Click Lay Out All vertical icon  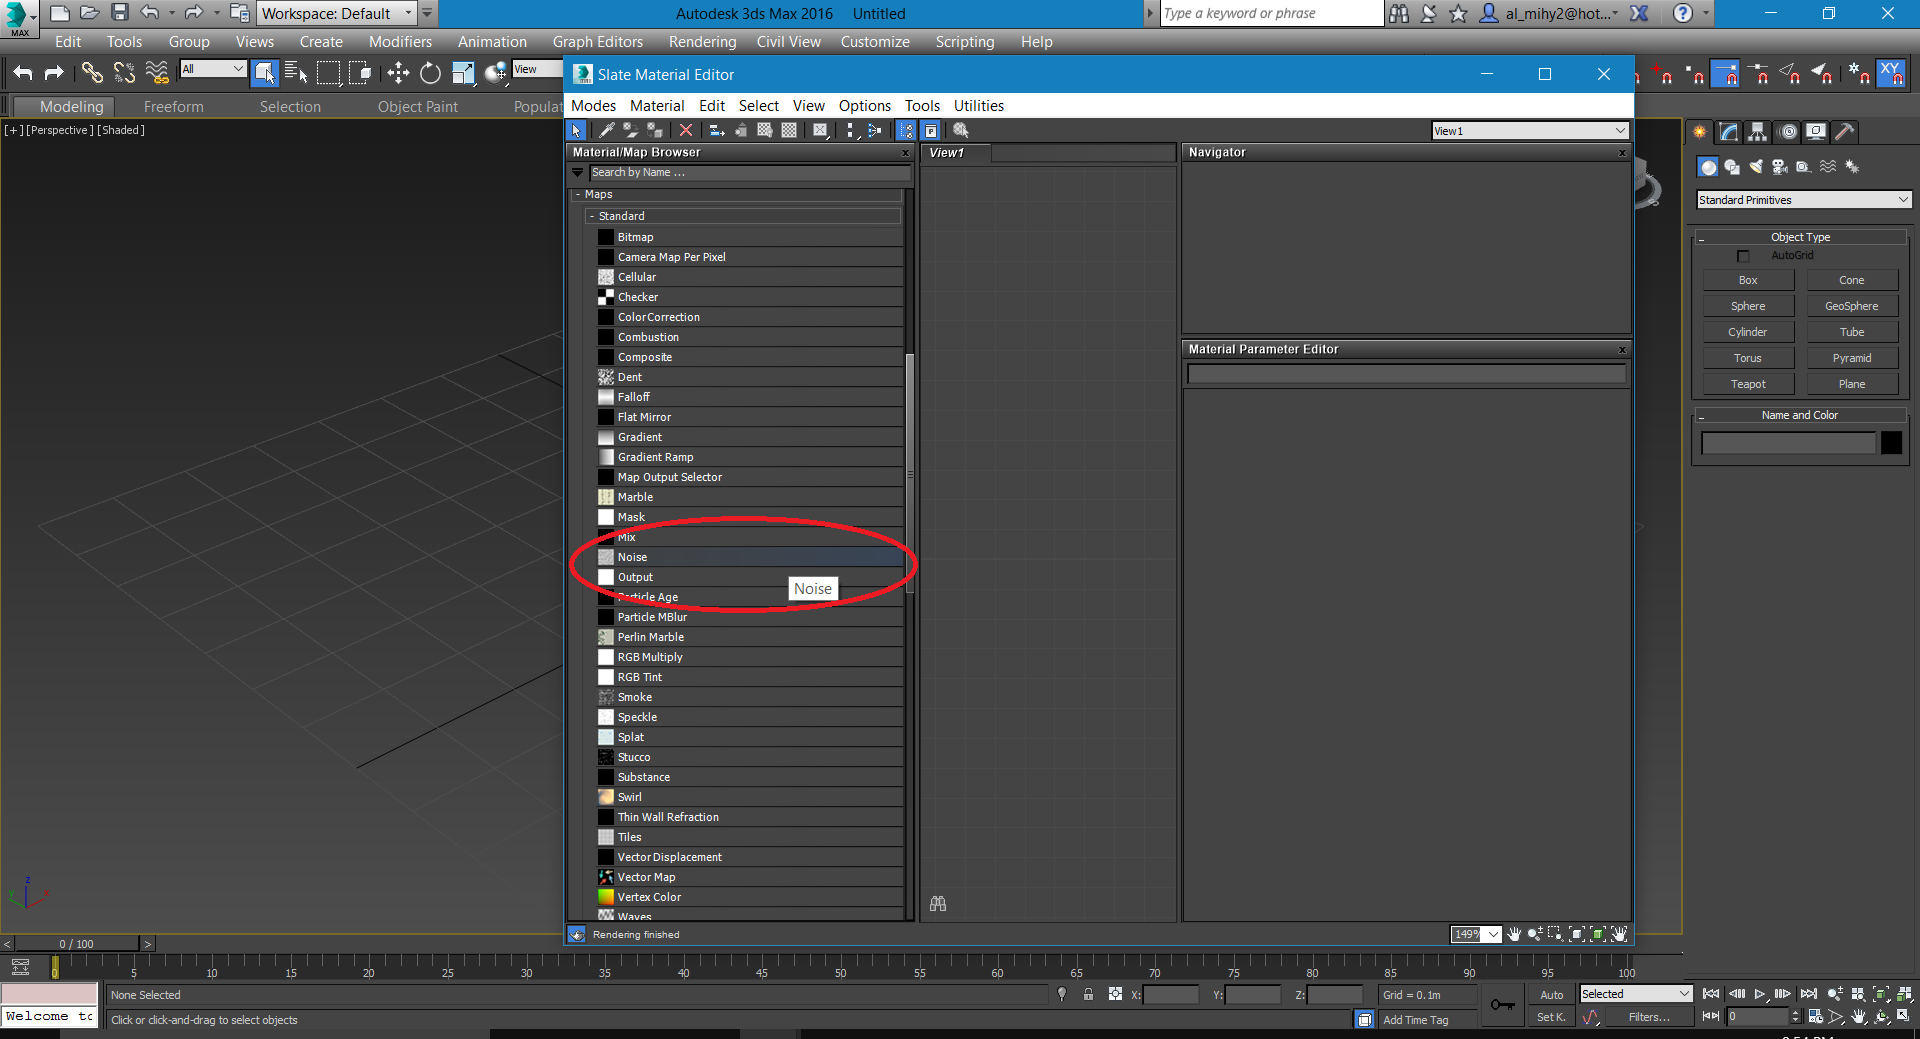(850, 130)
